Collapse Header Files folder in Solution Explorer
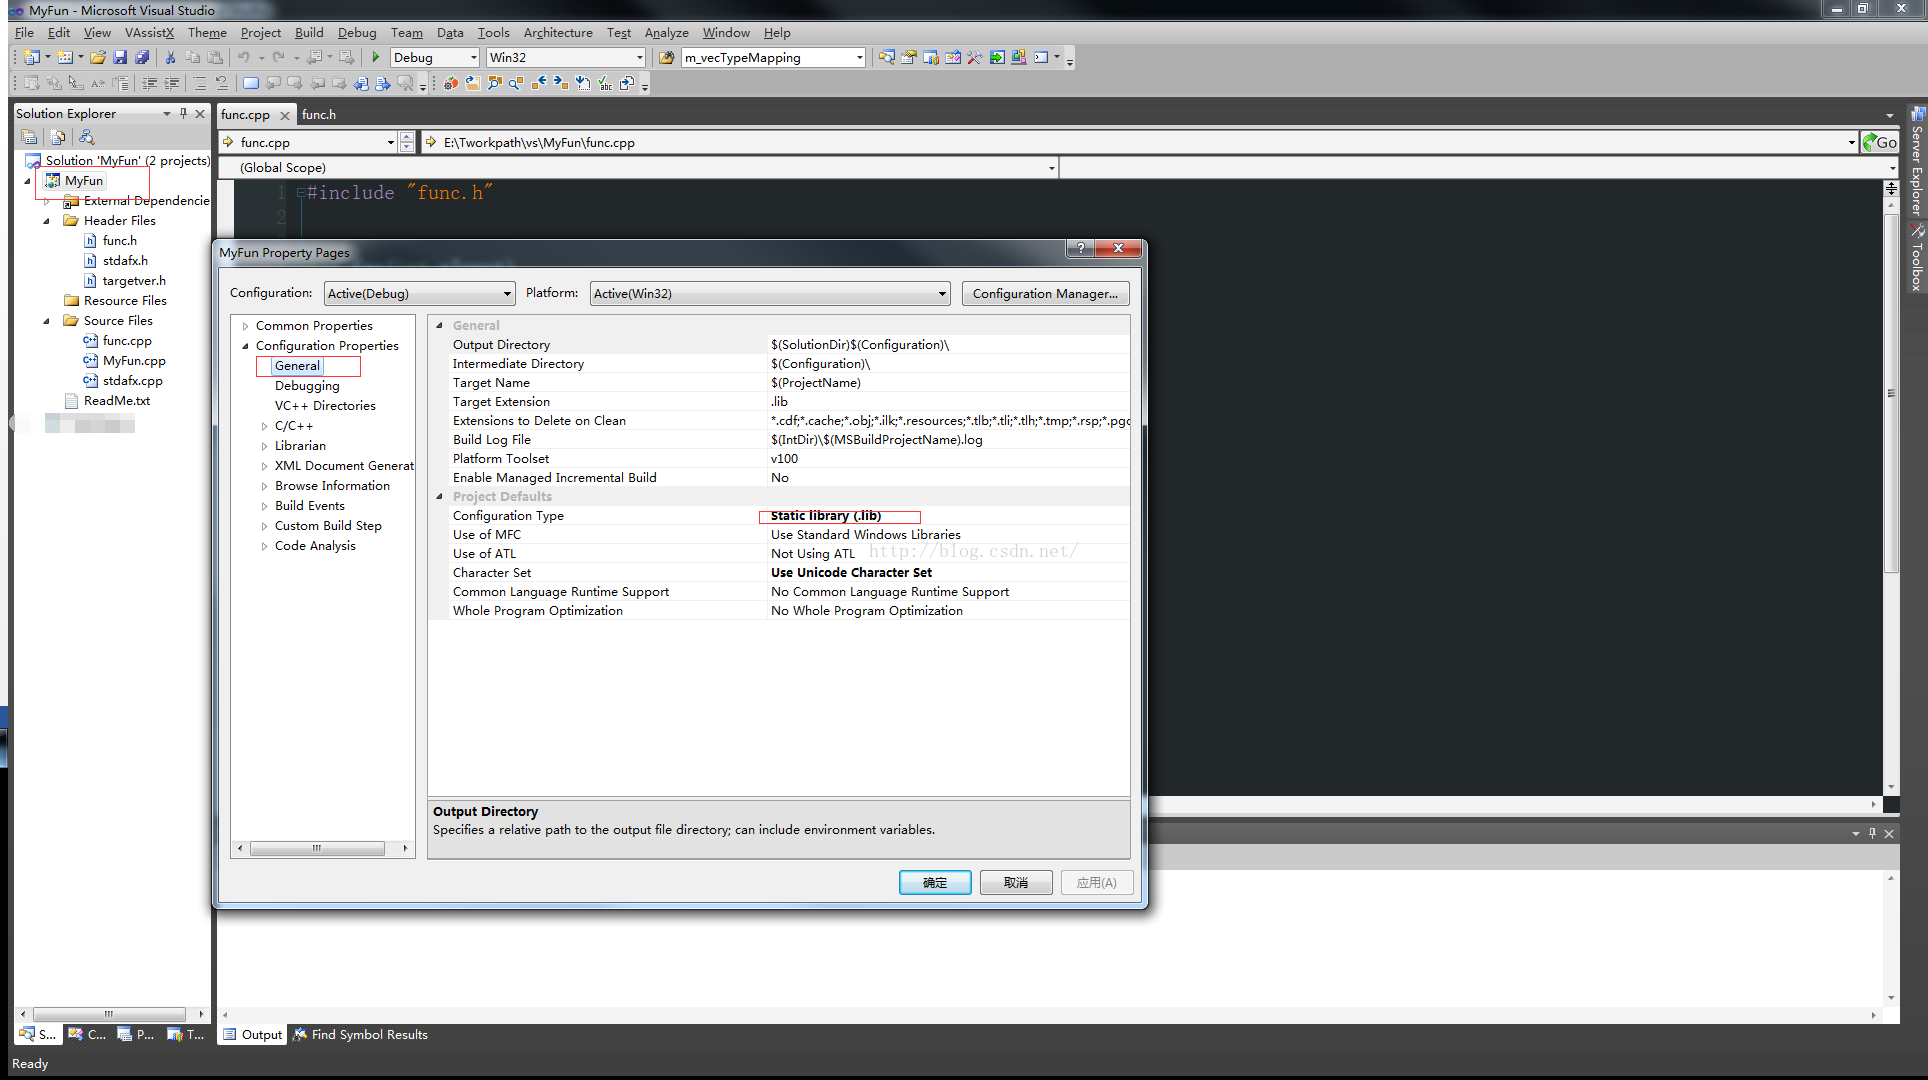Image resolution: width=1928 pixels, height=1080 pixels. click(46, 221)
